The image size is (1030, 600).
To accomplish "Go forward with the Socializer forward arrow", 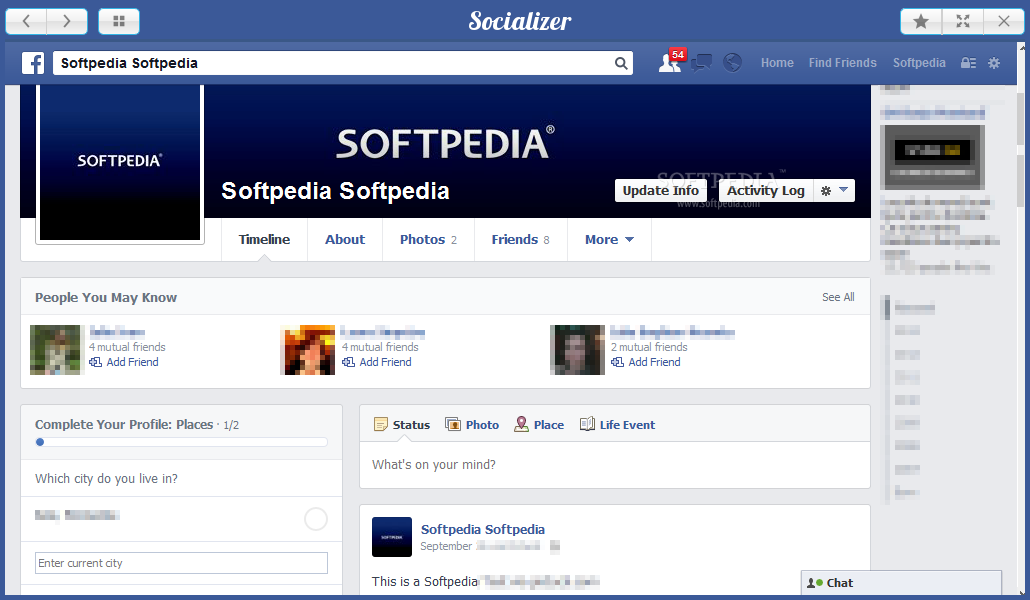I will coord(67,21).
